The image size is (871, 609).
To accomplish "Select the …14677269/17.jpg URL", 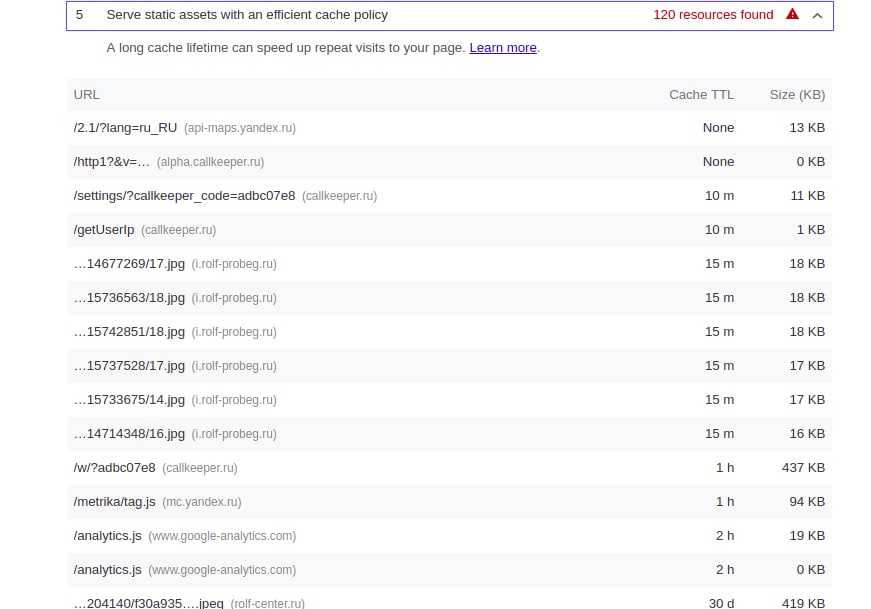I will pyautogui.click(x=129, y=264).
